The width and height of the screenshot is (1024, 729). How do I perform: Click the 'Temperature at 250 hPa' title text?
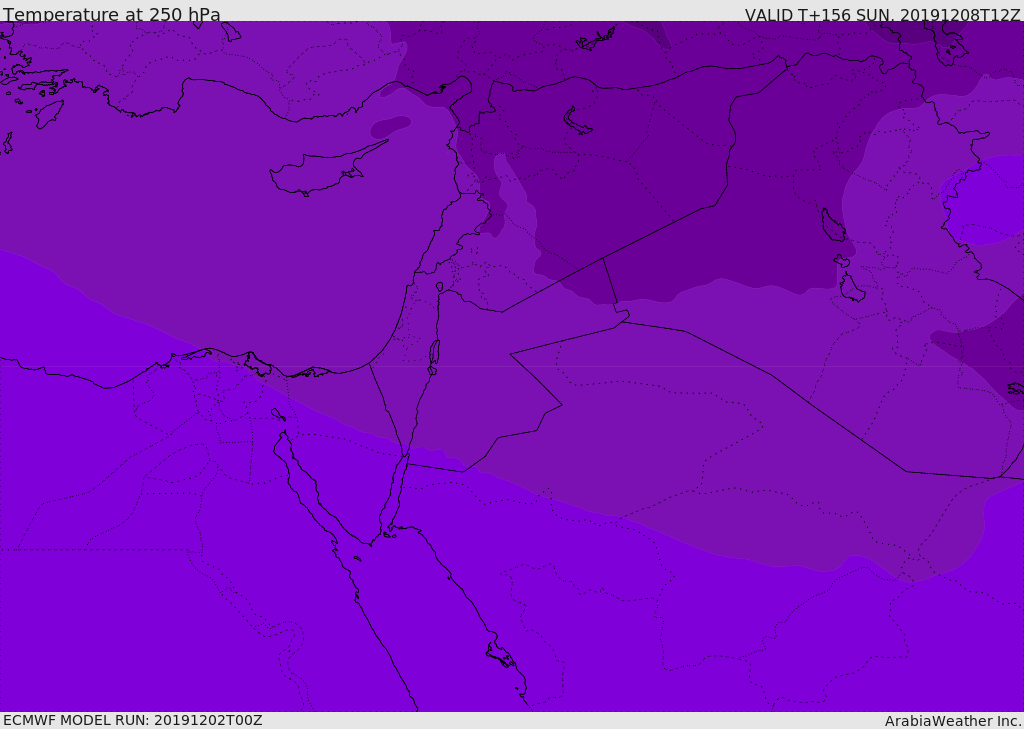coord(112,14)
